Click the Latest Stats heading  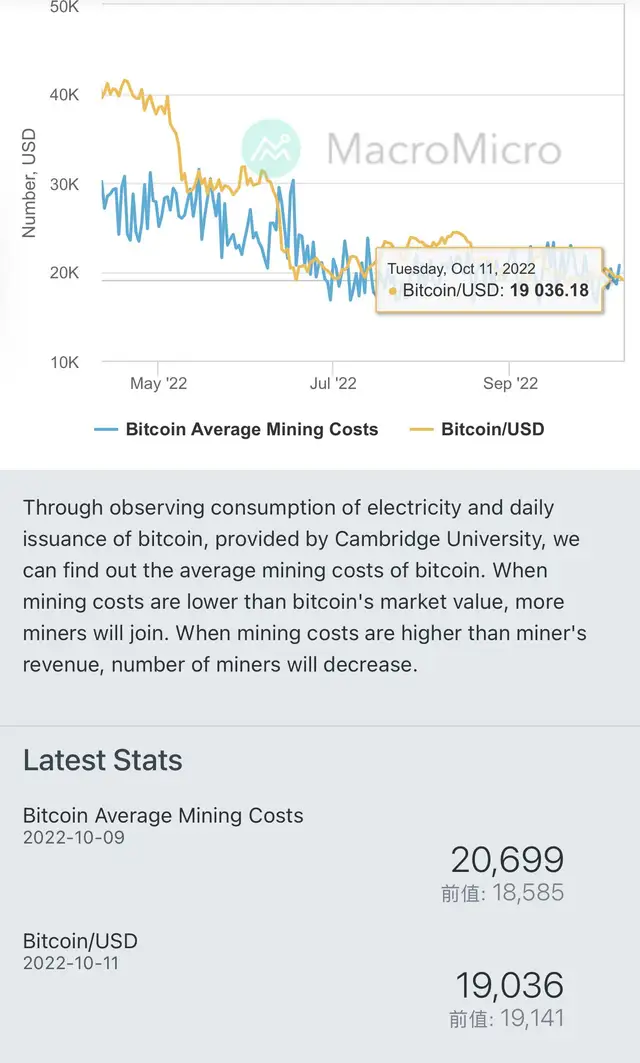102,761
